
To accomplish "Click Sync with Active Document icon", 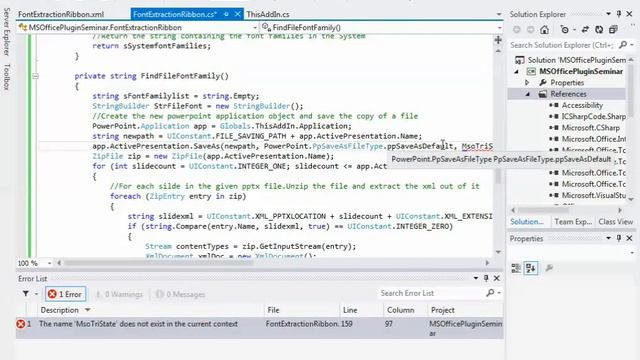I will (x=585, y=29).
